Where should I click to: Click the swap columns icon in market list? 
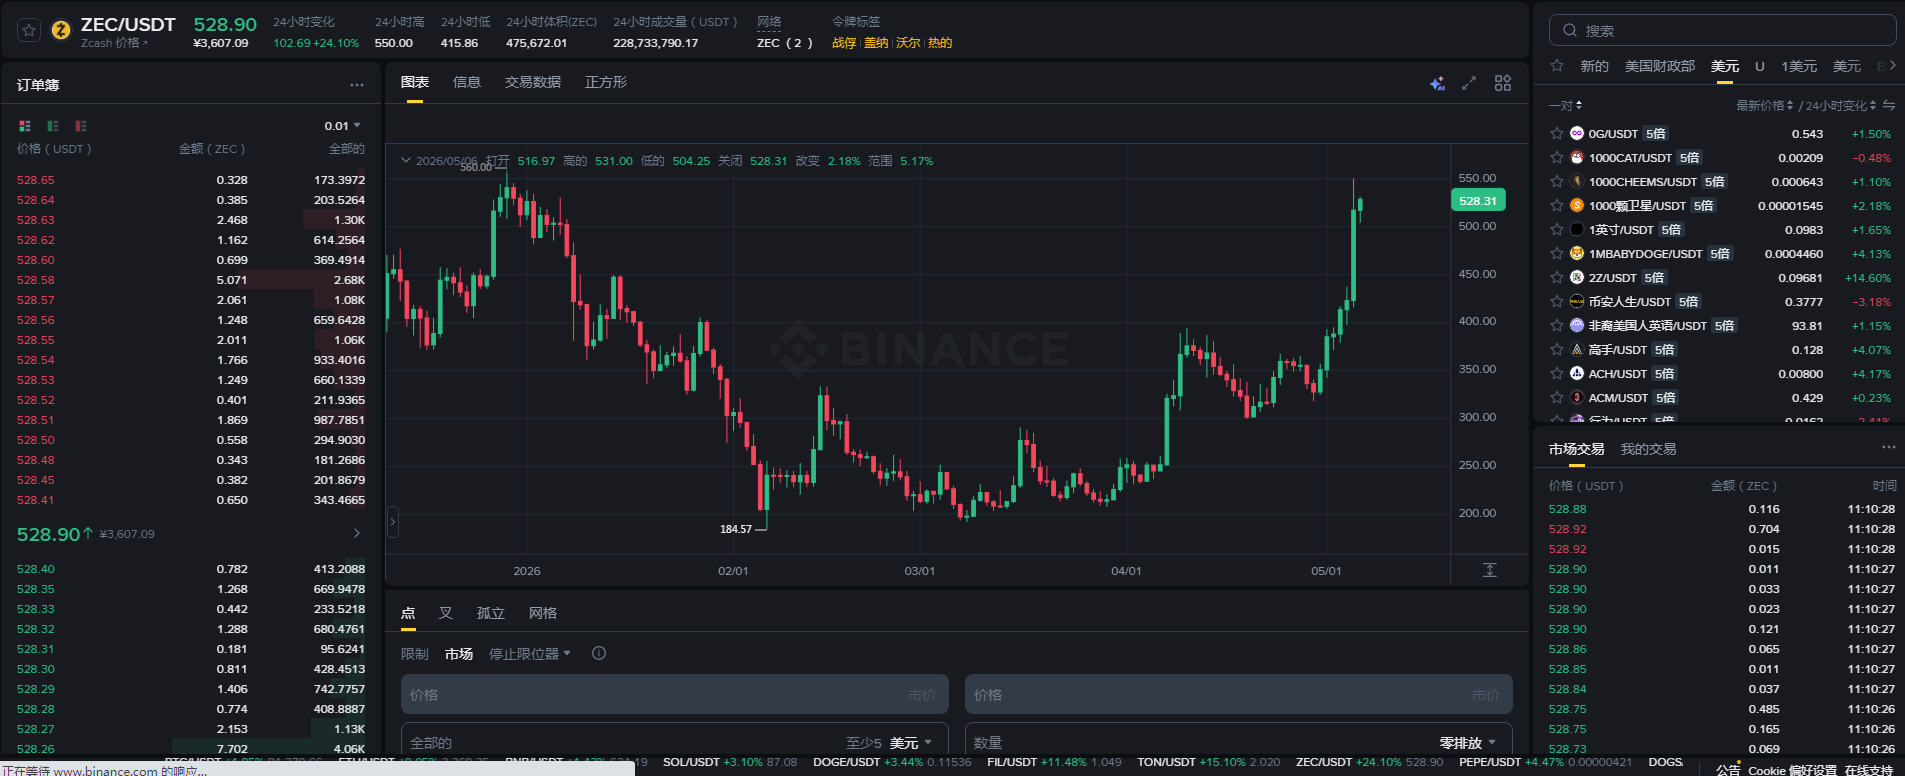pyautogui.click(x=1889, y=105)
